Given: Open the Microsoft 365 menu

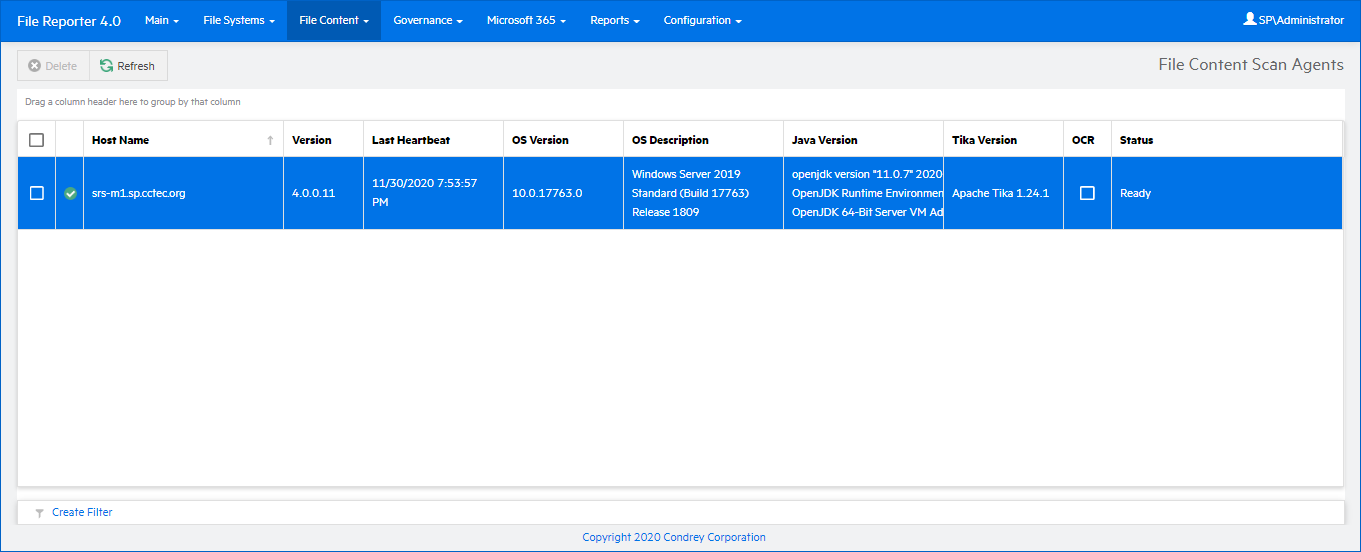Looking at the screenshot, I should point(526,20).
